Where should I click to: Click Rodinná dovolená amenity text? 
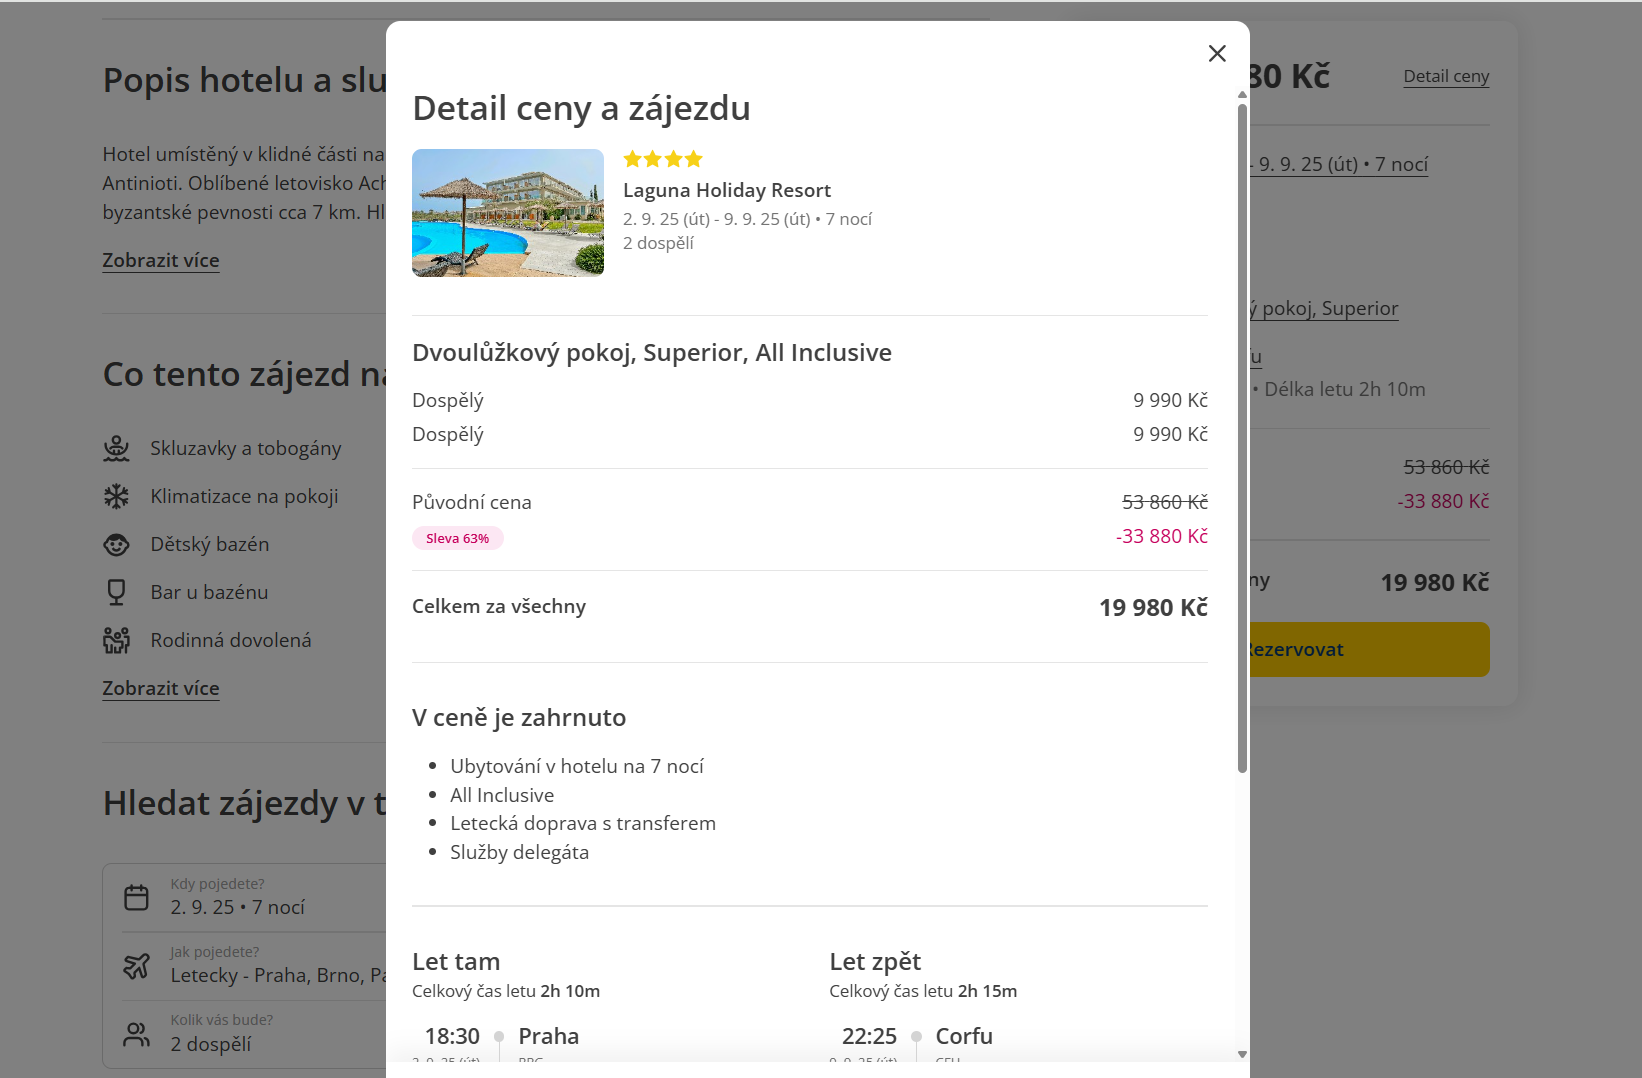pos(231,640)
